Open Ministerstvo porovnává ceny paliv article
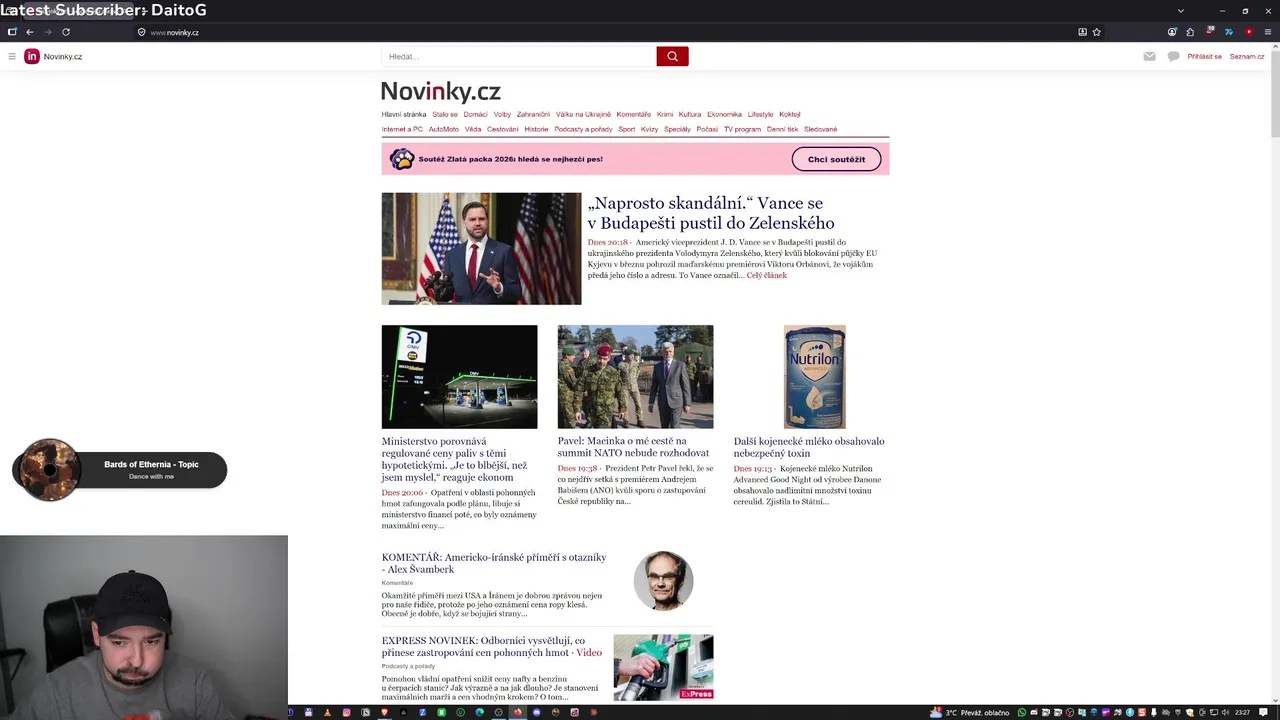The width and height of the screenshot is (1280, 720). point(454,459)
